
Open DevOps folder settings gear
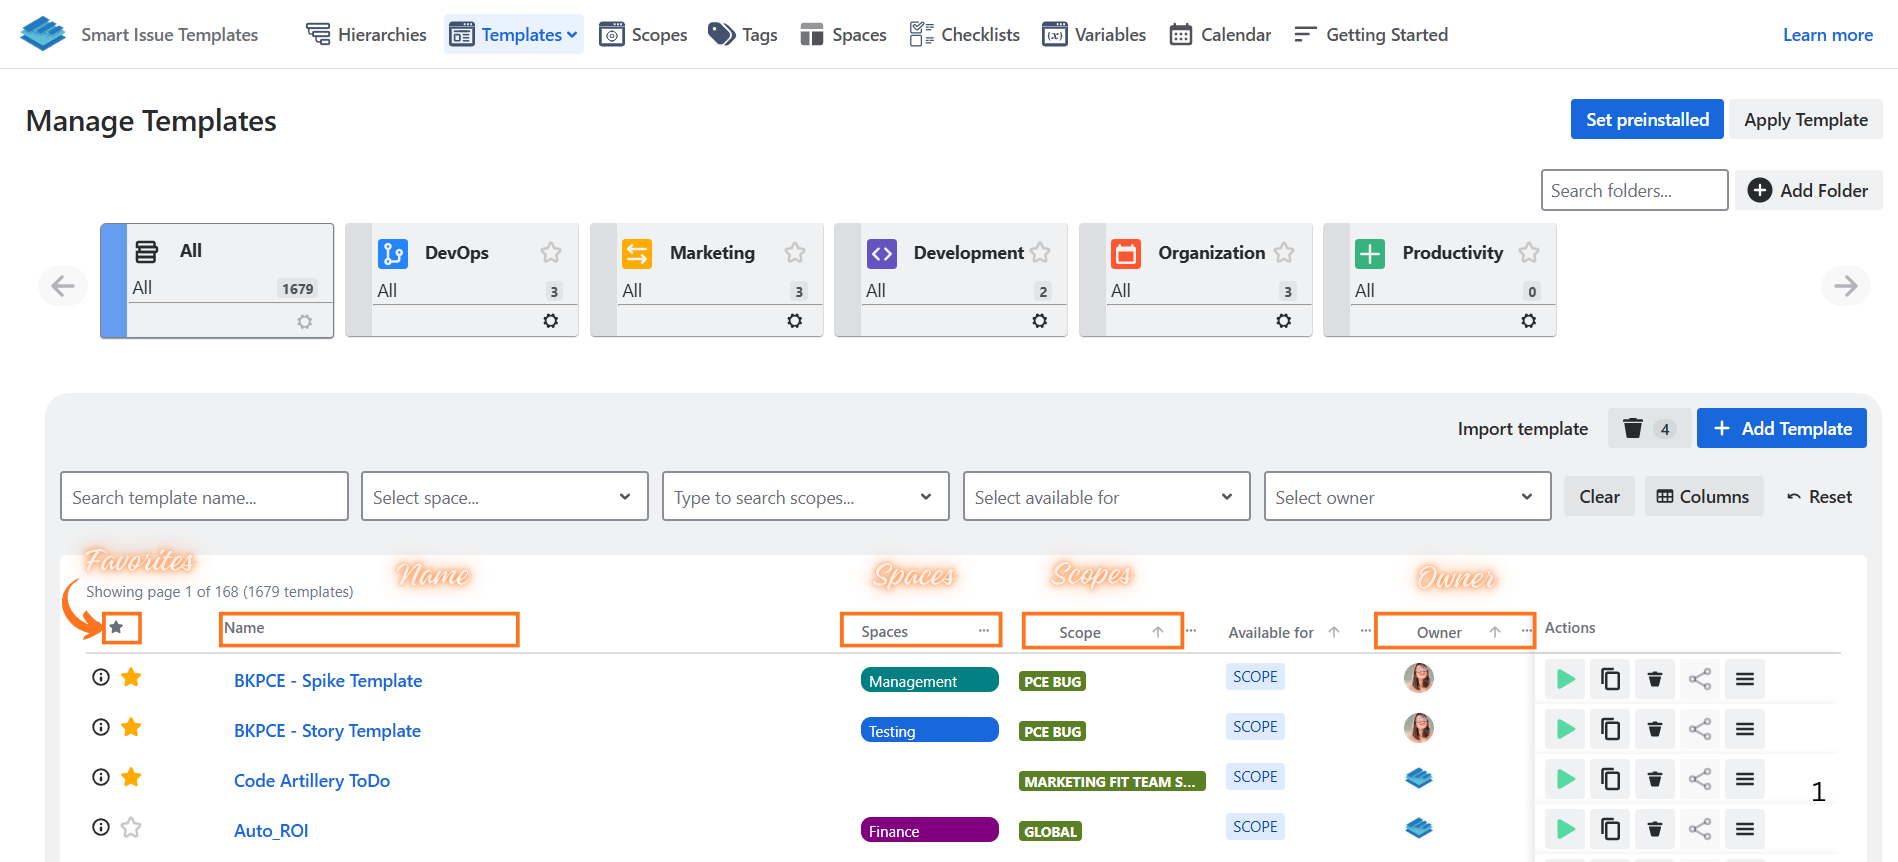click(551, 321)
